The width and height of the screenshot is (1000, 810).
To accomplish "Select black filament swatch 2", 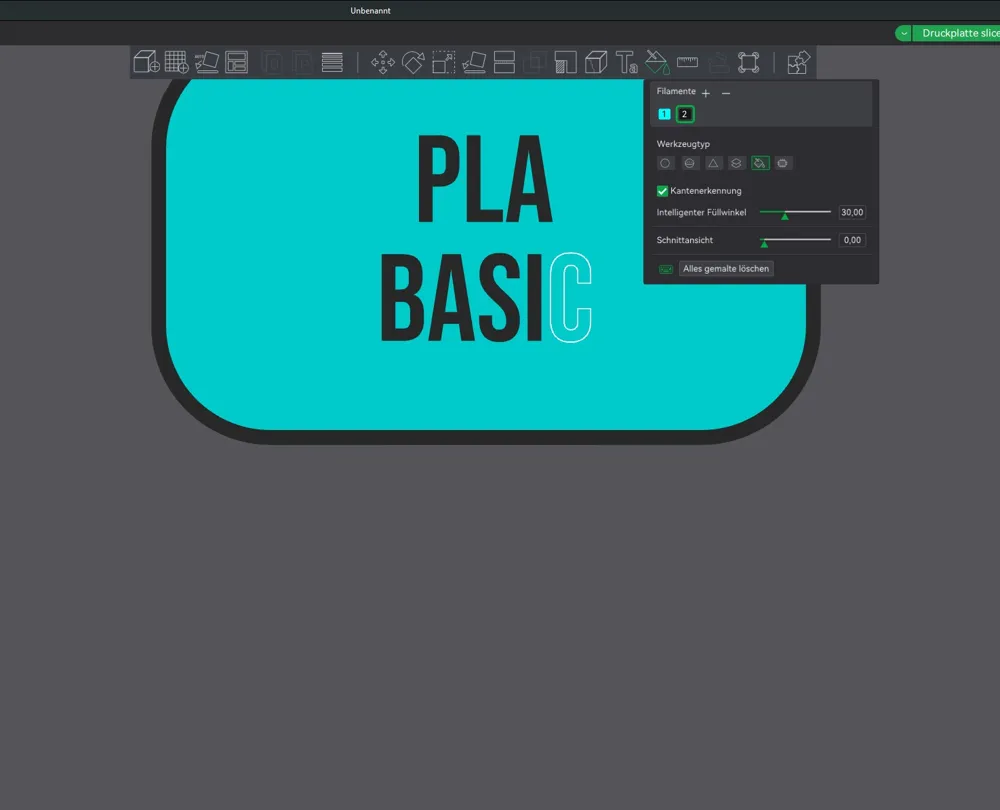I will tap(685, 114).
